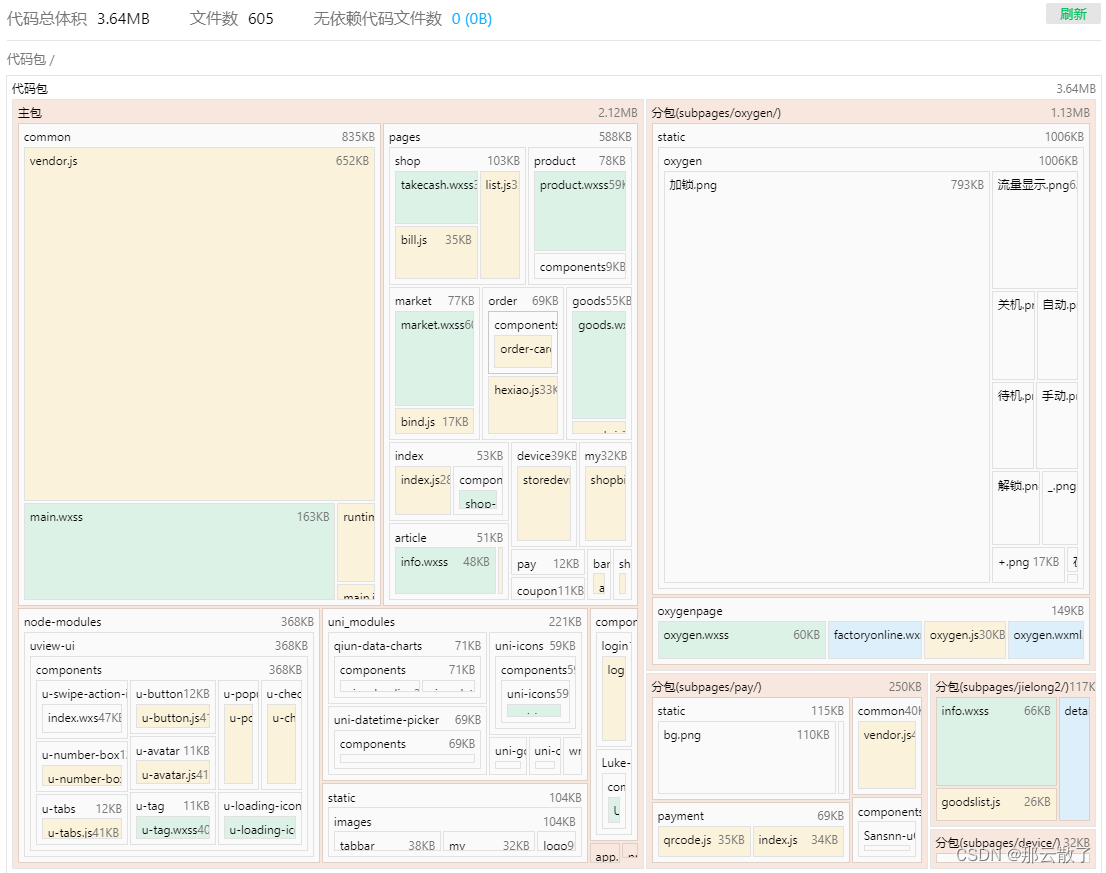Open the pay 12KB folder block
1106x873 pixels.
tap(547, 563)
